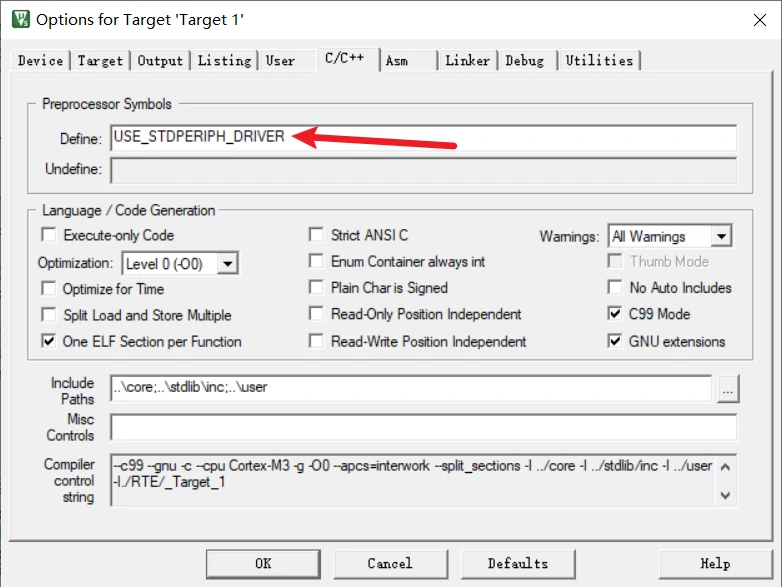Open the Optimization level dropdown
The width and height of the screenshot is (782, 587).
coord(228,263)
